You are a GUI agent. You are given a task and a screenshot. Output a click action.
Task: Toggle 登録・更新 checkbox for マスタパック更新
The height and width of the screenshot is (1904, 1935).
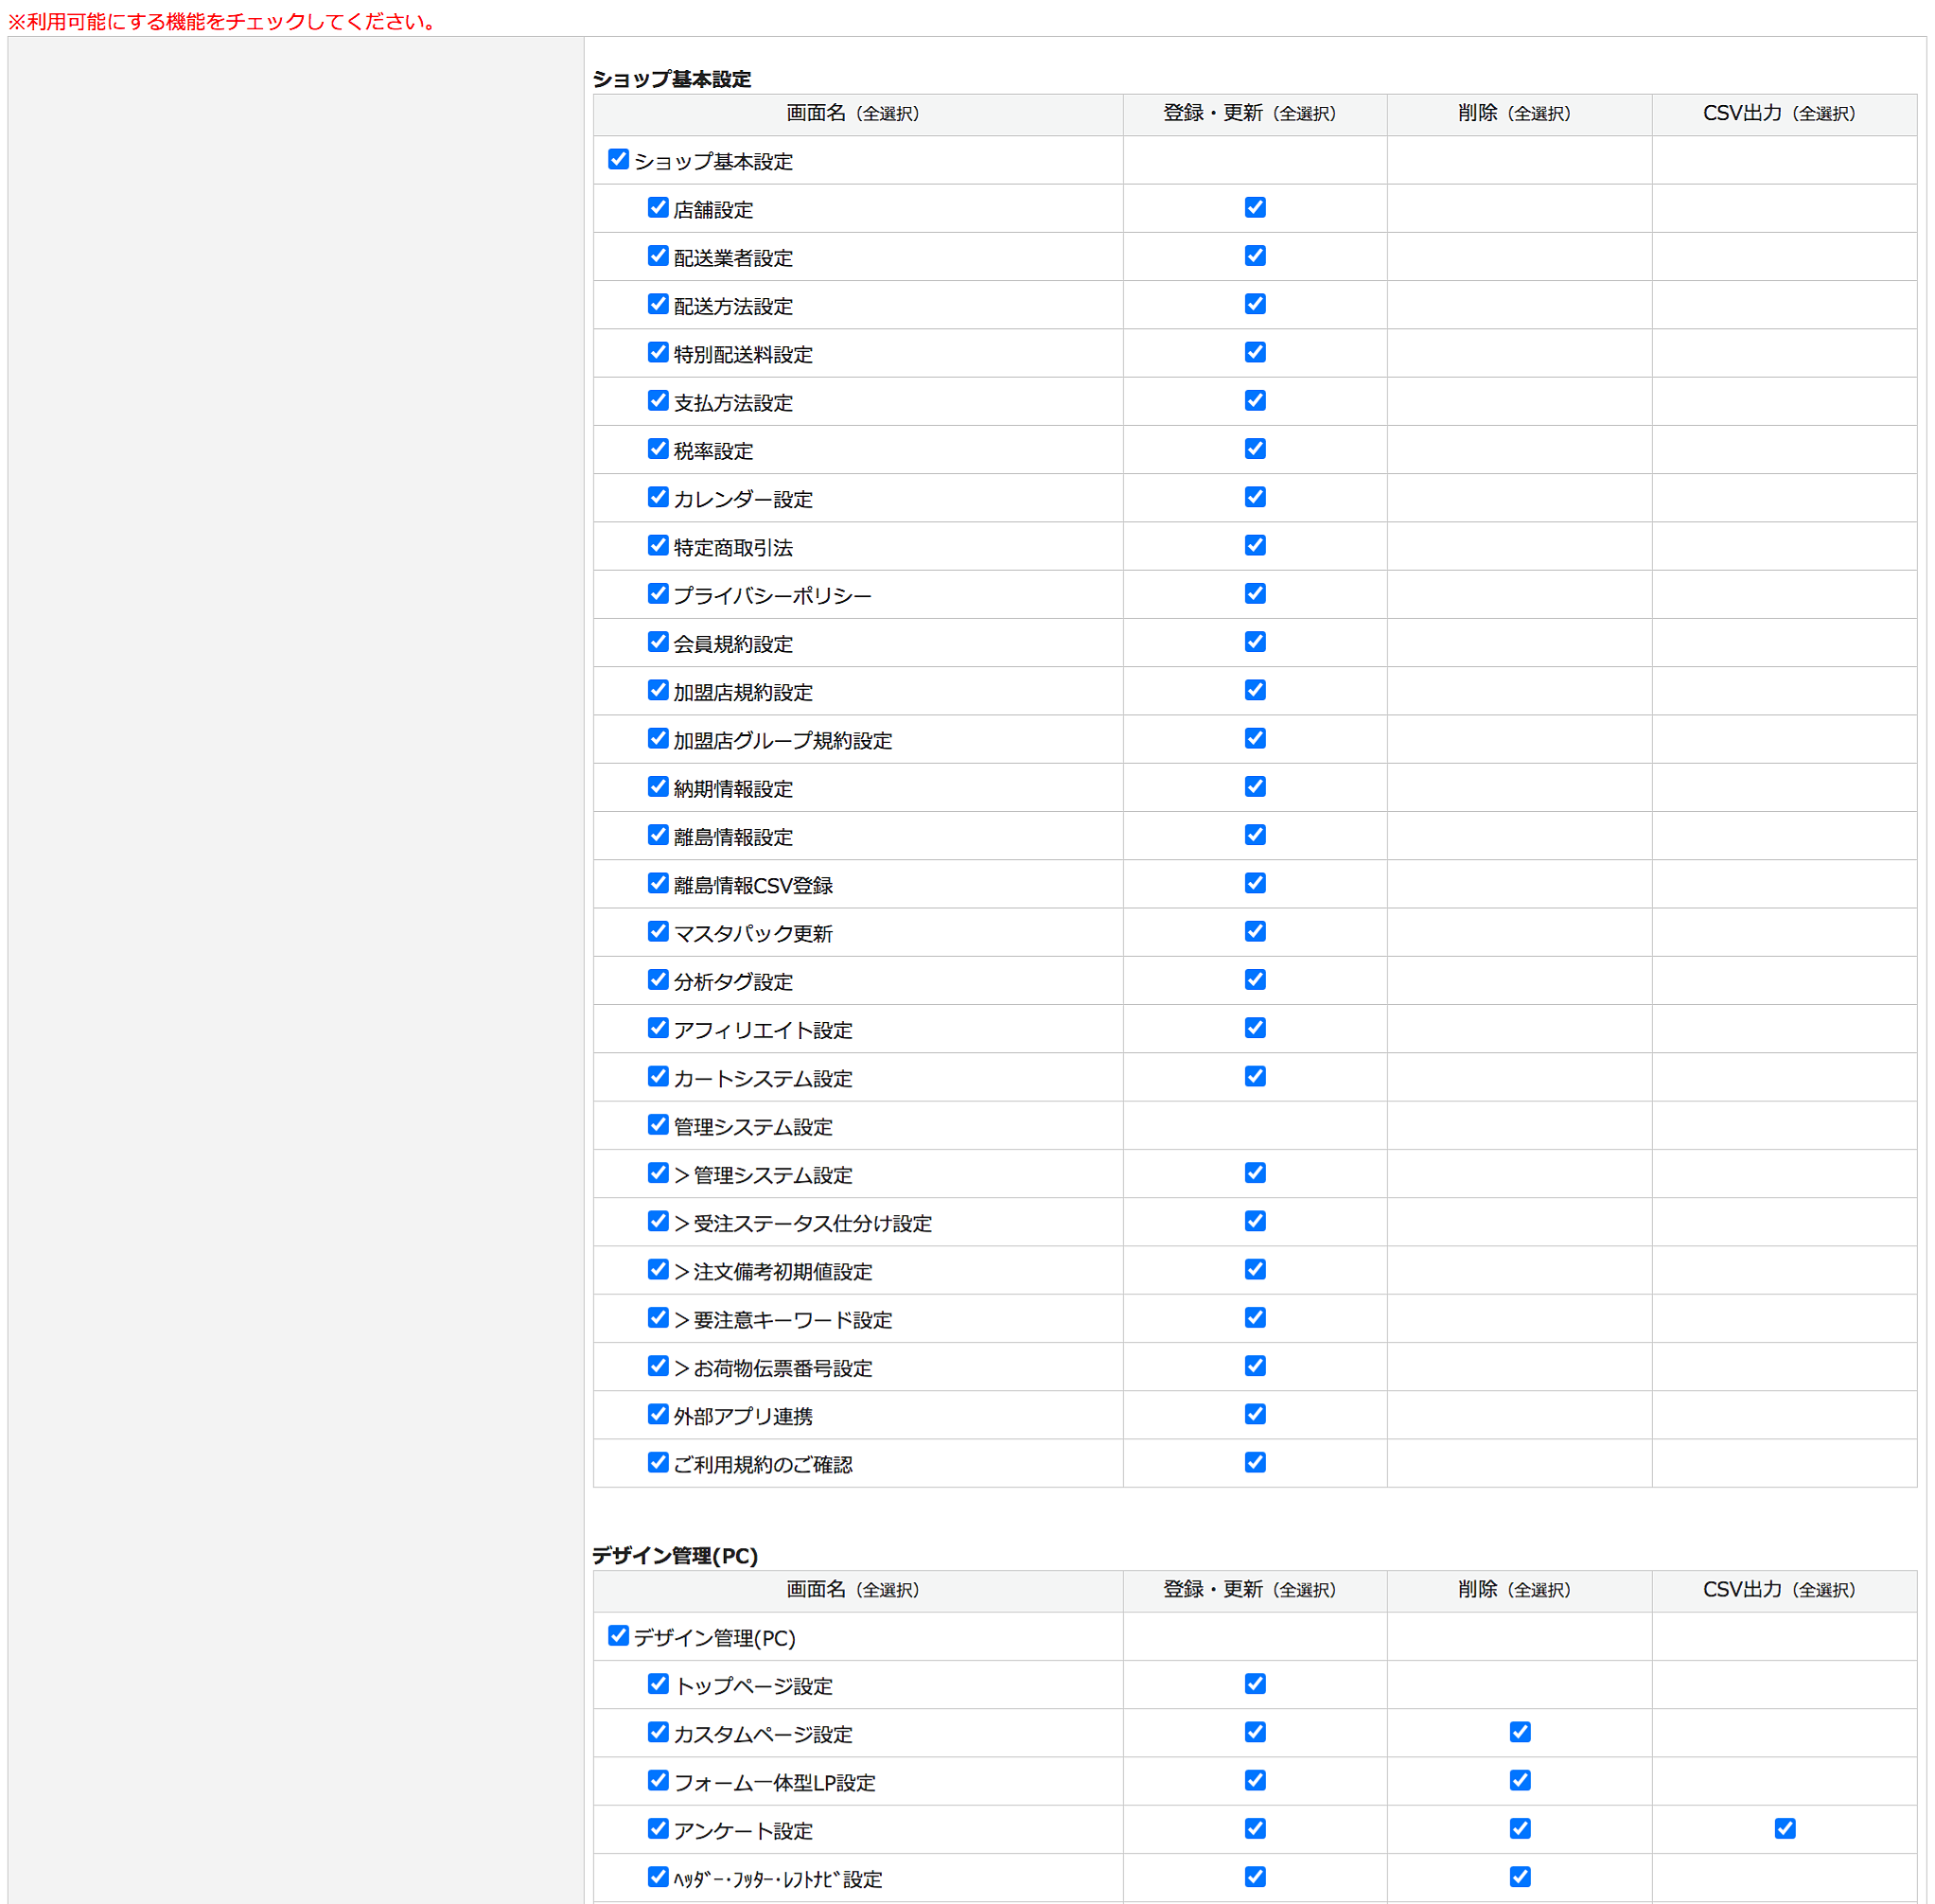coord(1254,931)
